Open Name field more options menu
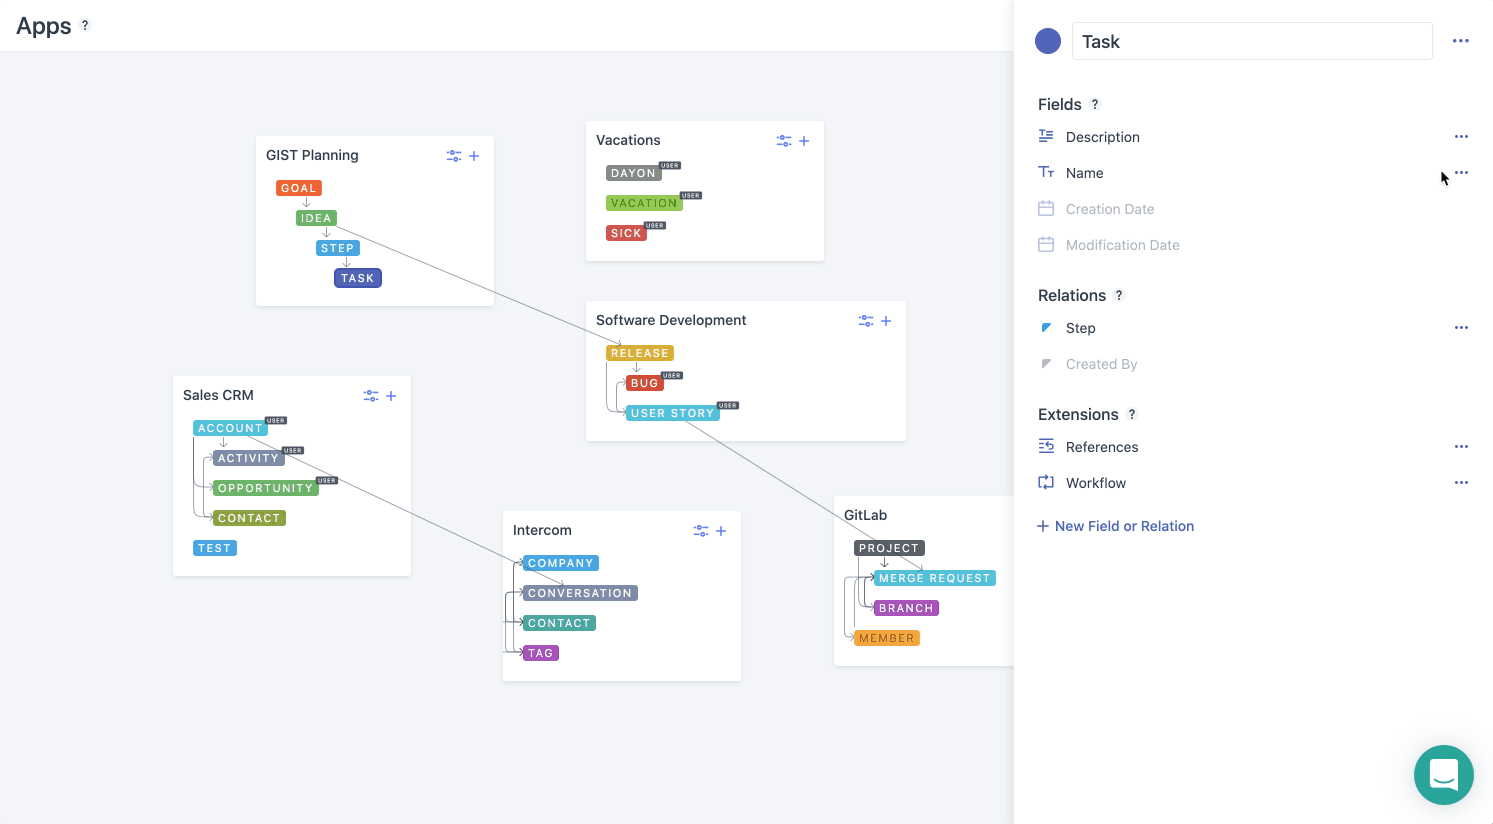The image size is (1493, 824). tap(1461, 173)
